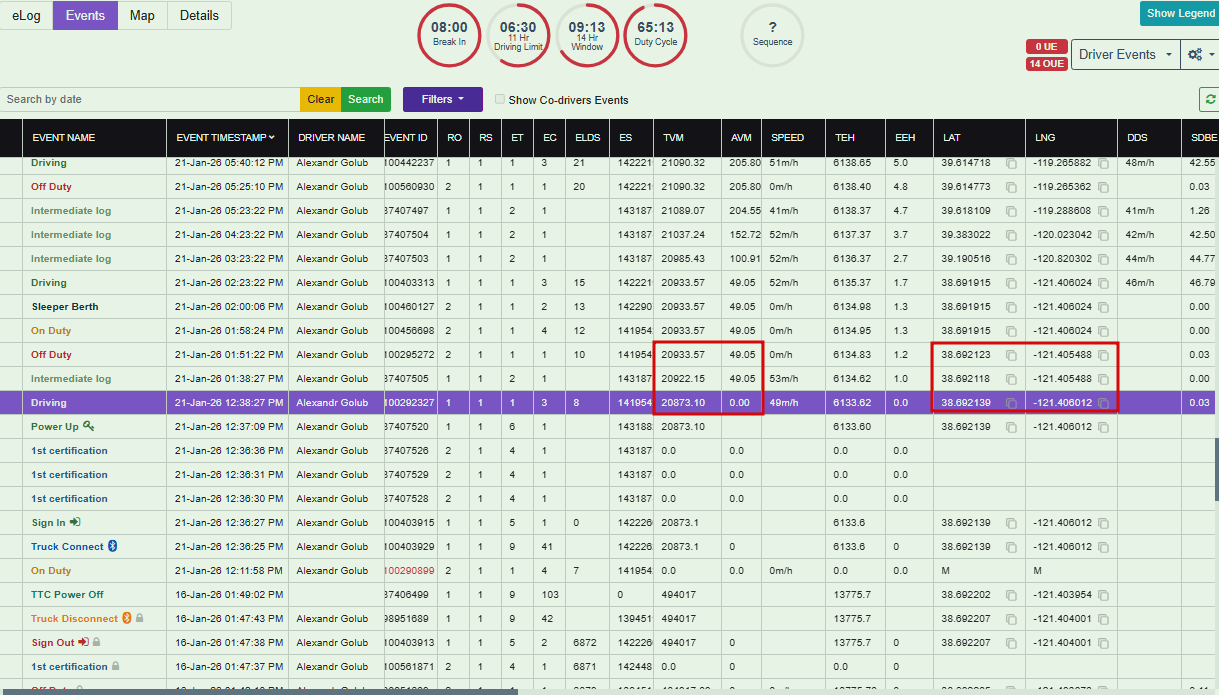This screenshot has width=1219, height=695.
Task: Sort by EVENT TIMESTAMP column chevron
Action: tap(271, 137)
